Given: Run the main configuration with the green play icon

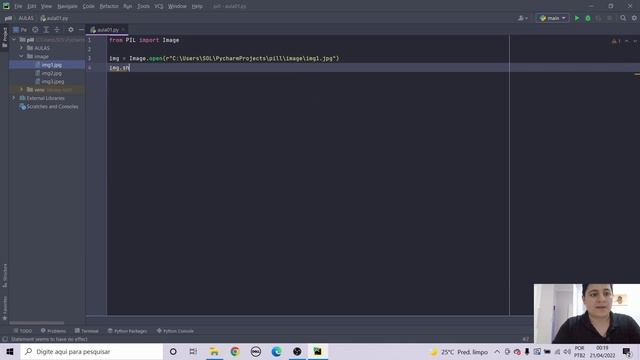Looking at the screenshot, I should 577,18.
